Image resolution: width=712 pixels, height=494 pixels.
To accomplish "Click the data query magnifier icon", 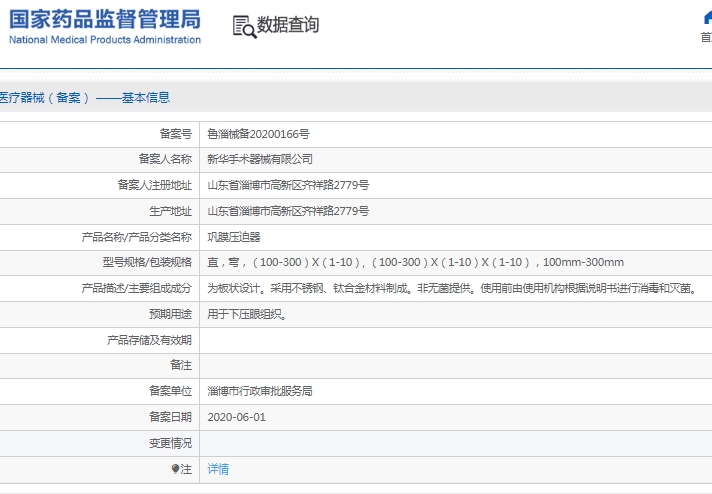I will (244, 26).
